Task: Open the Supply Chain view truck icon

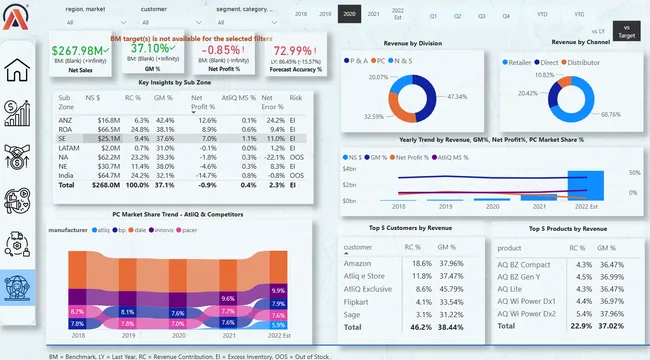Action: [x=17, y=244]
